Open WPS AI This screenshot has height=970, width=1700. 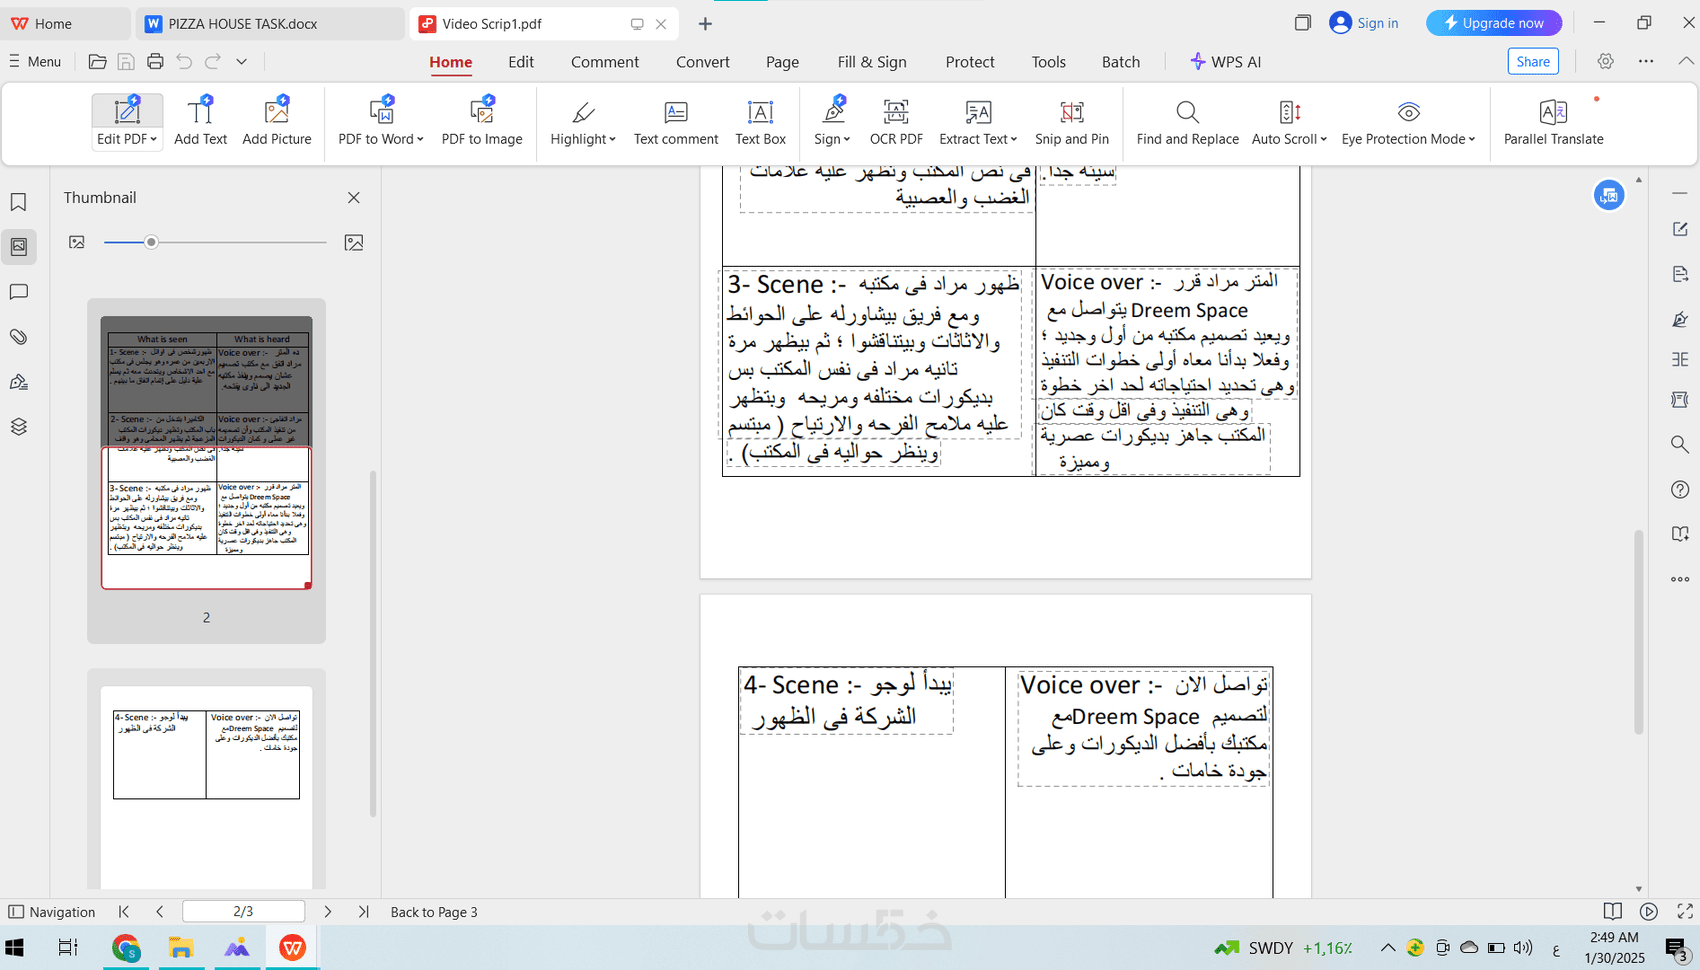point(1226,62)
